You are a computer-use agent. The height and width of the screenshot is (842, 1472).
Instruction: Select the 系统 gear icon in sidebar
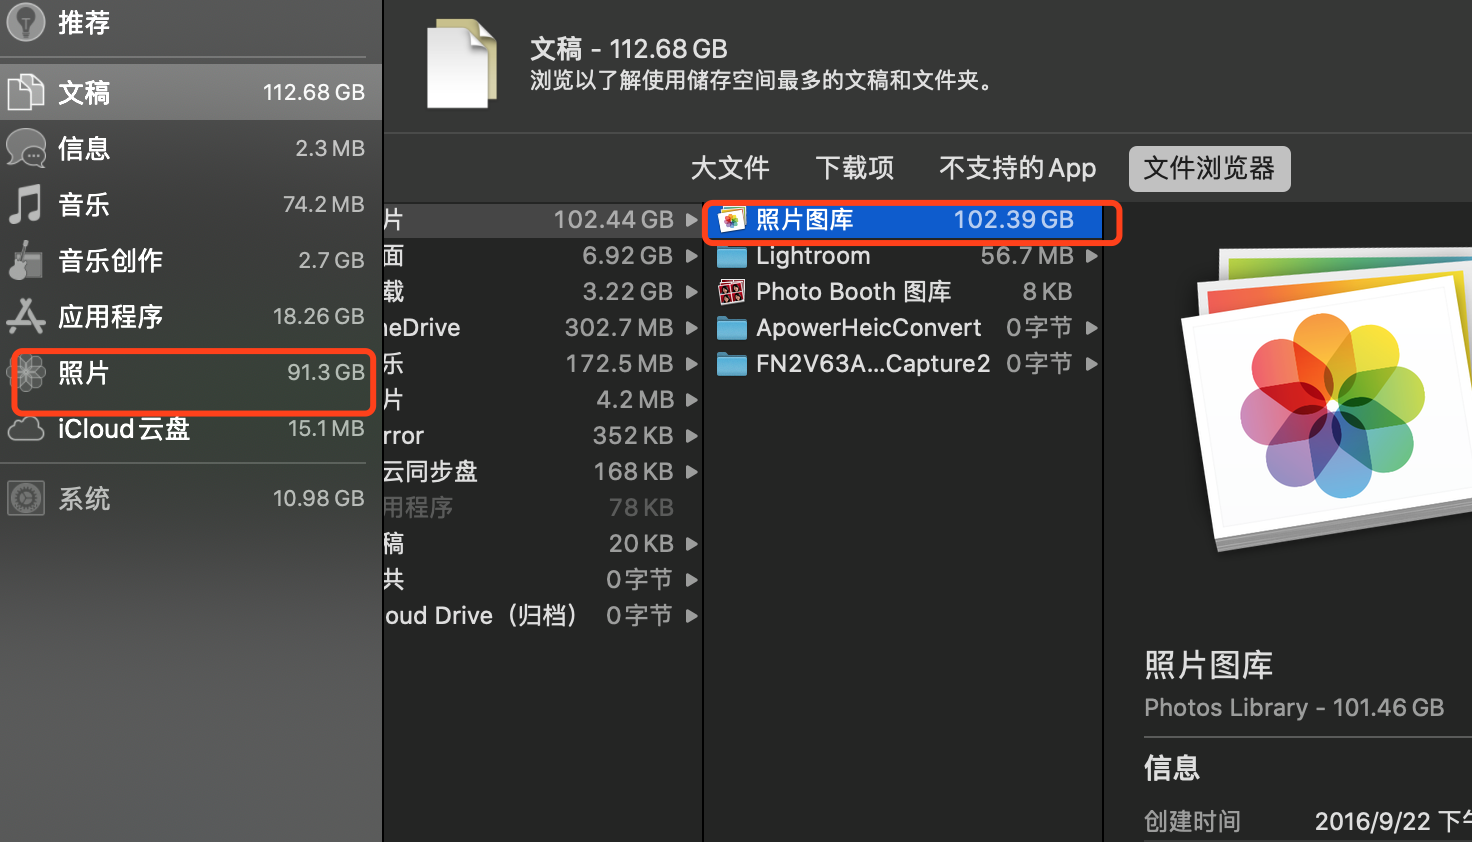coord(26,498)
